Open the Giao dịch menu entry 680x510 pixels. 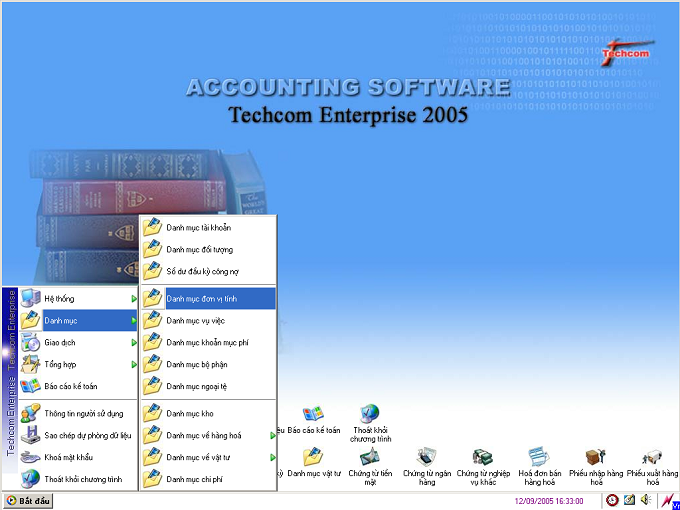(x=78, y=343)
